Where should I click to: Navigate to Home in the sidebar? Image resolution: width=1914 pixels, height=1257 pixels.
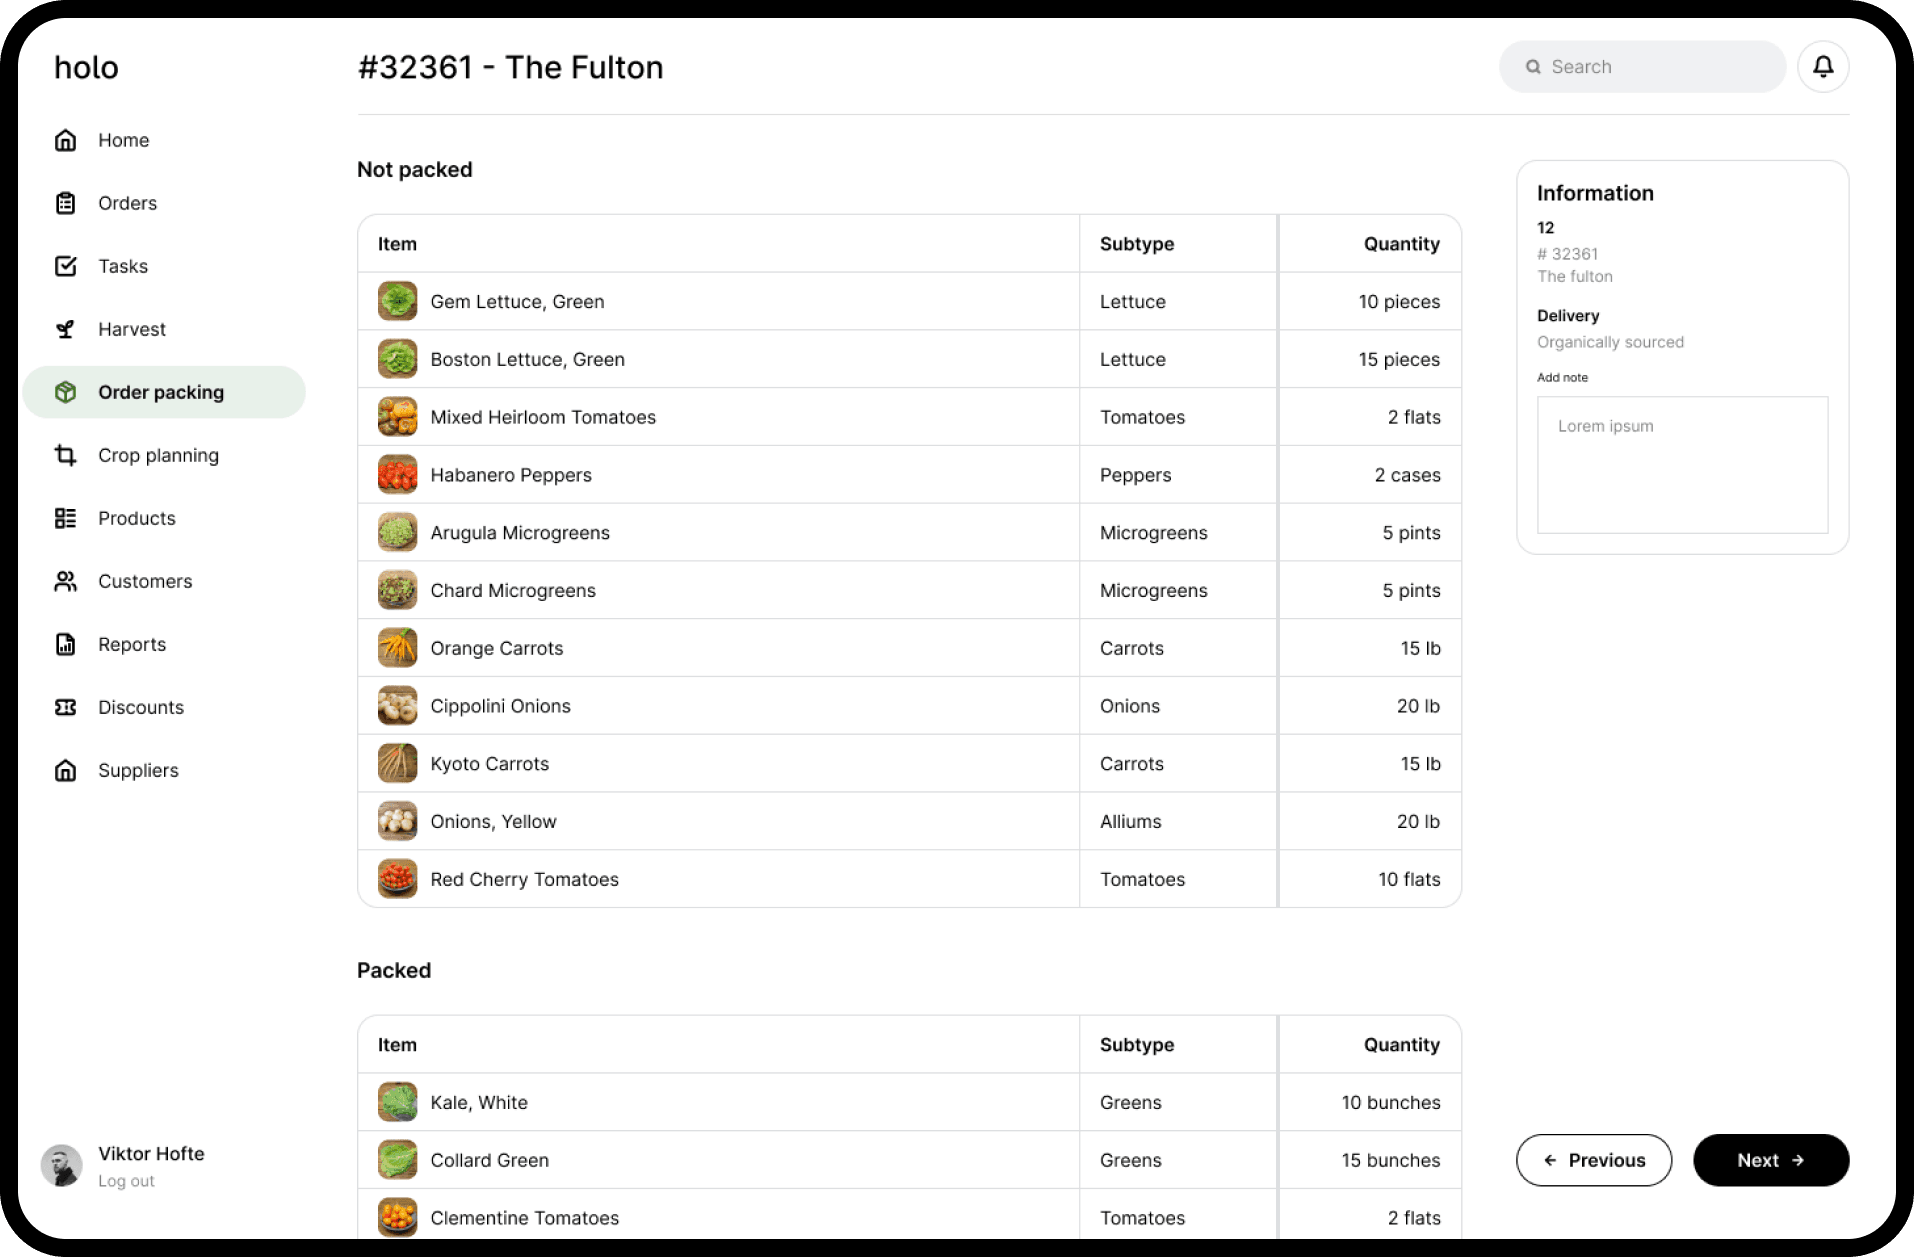(x=123, y=140)
